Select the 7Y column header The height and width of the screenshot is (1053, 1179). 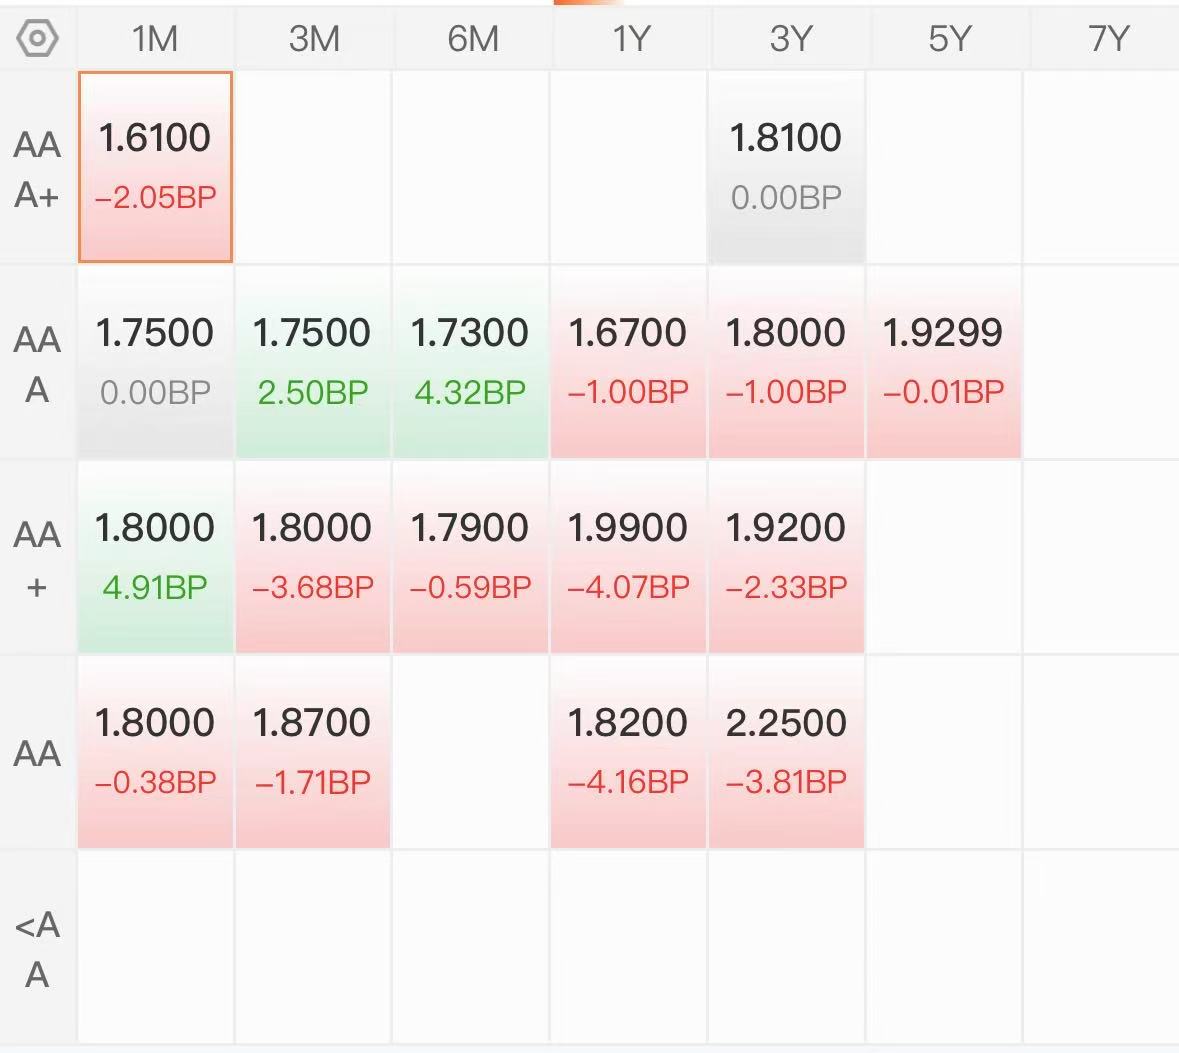pyautogui.click(x=1108, y=38)
